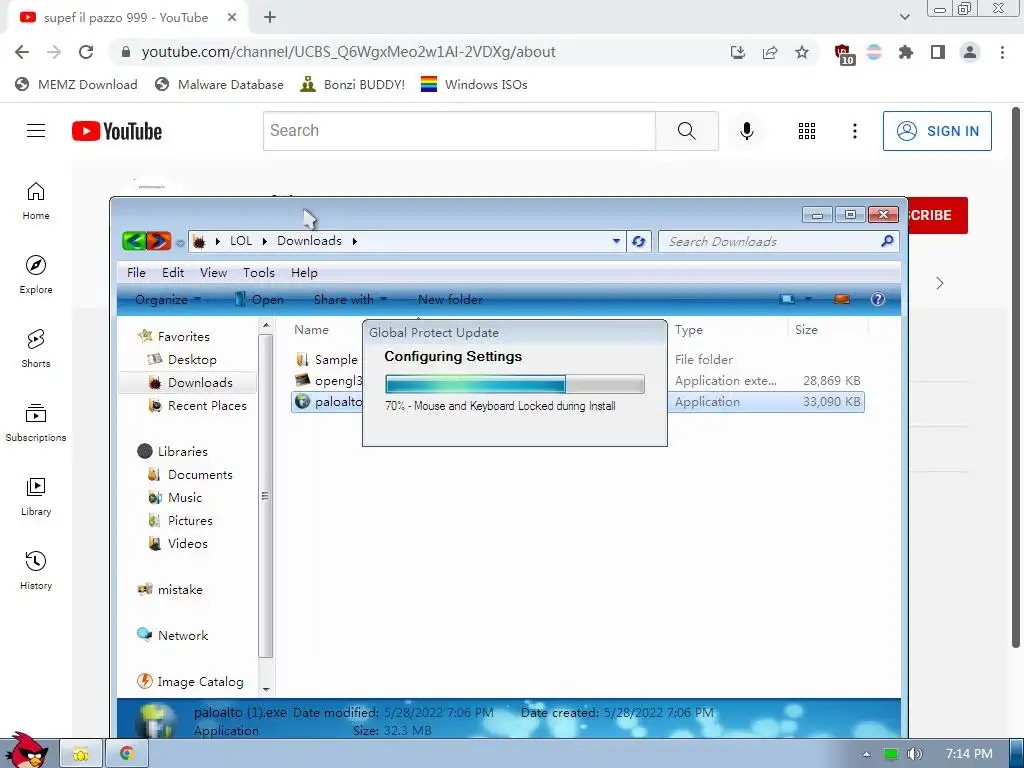Open YouTube settings three-dot menu
The width and height of the screenshot is (1024, 768).
coord(854,131)
